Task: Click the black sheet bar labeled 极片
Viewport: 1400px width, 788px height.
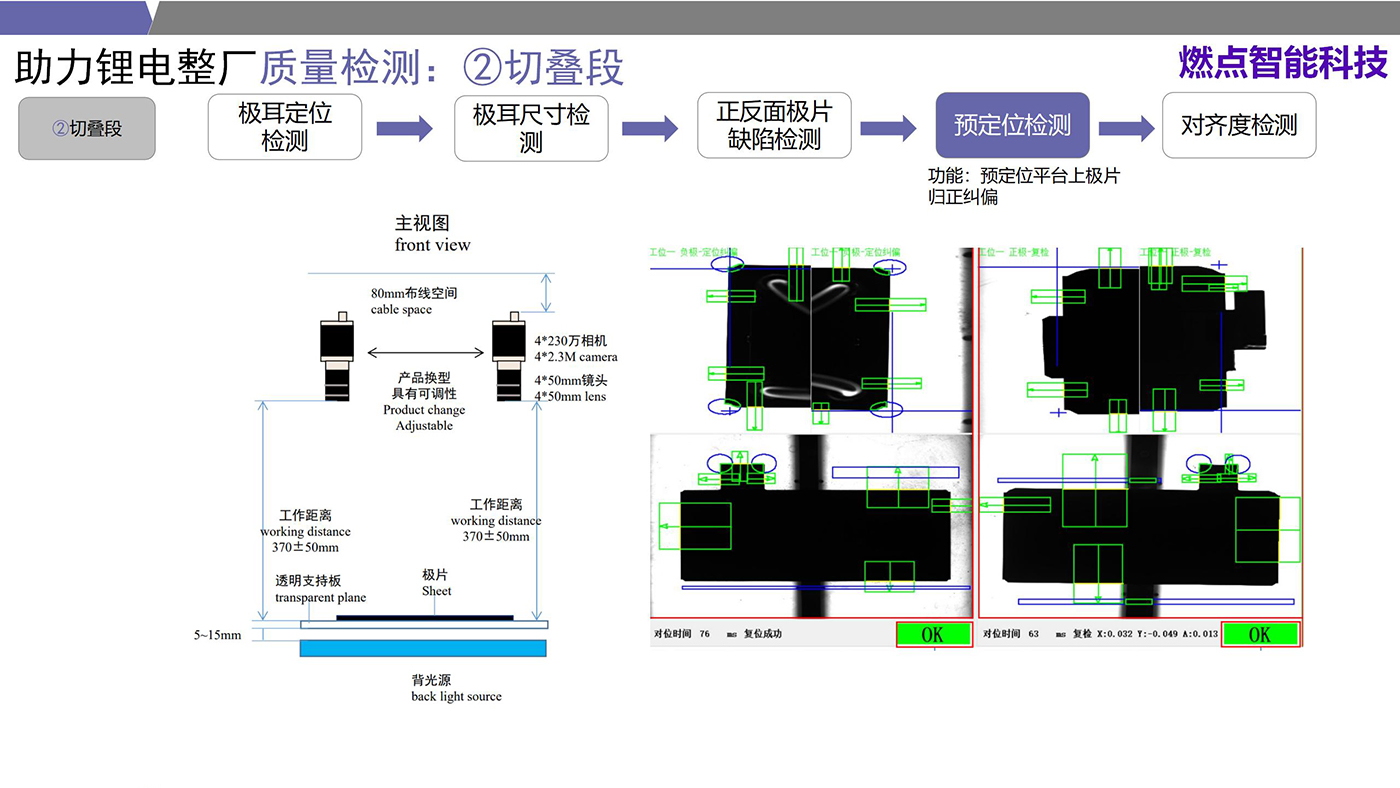Action: click(x=424, y=617)
